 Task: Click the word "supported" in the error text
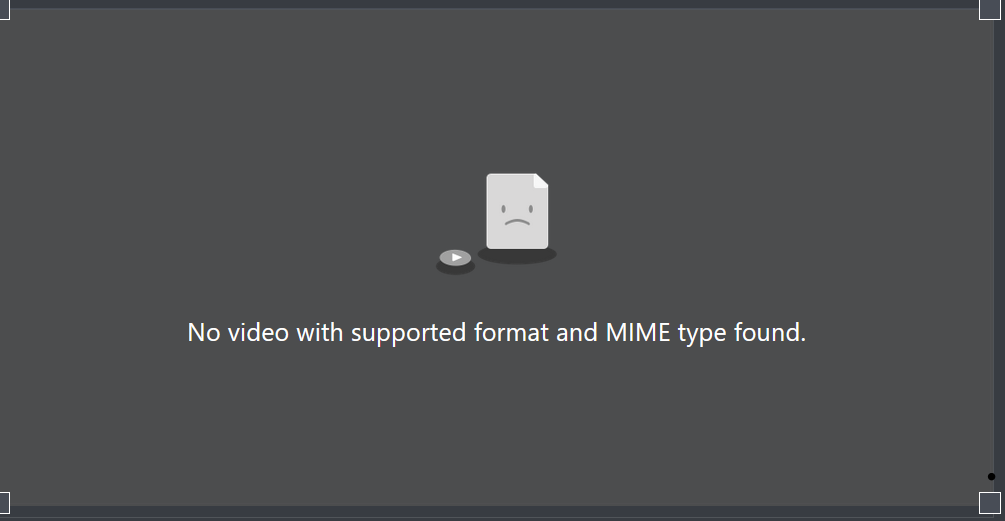pyautogui.click(x=408, y=334)
